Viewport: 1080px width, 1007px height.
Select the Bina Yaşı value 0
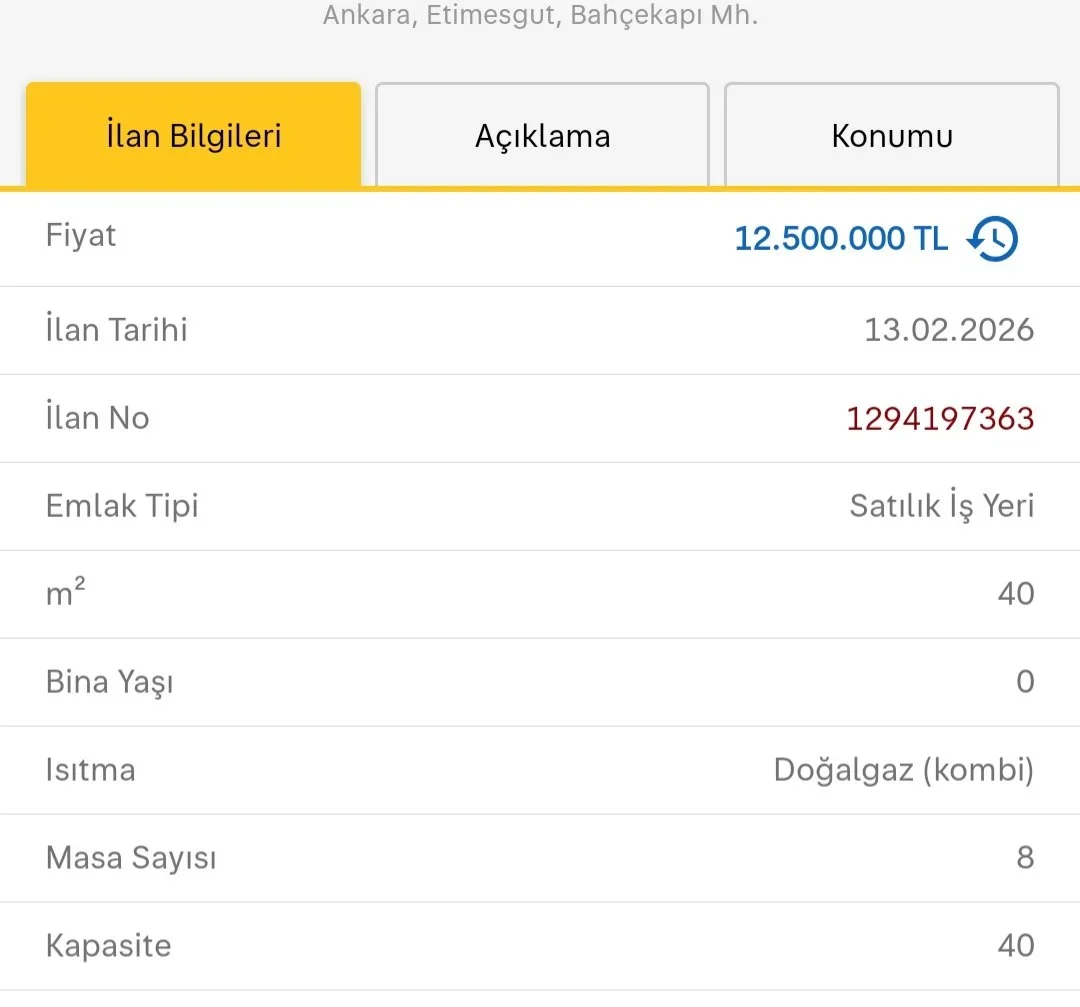(x=1024, y=682)
